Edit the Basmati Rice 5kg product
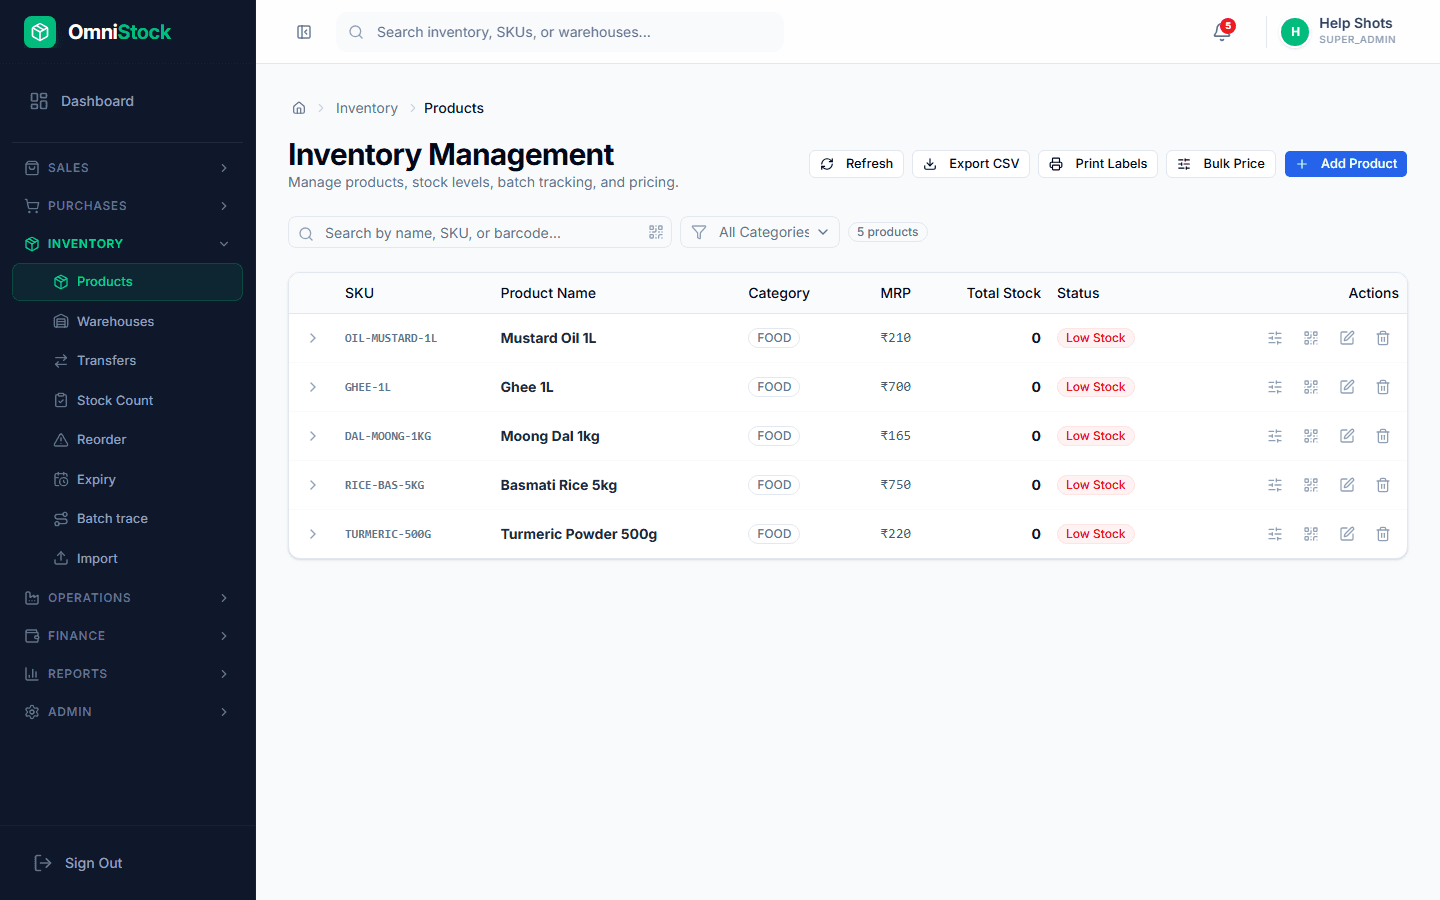 [1347, 485]
